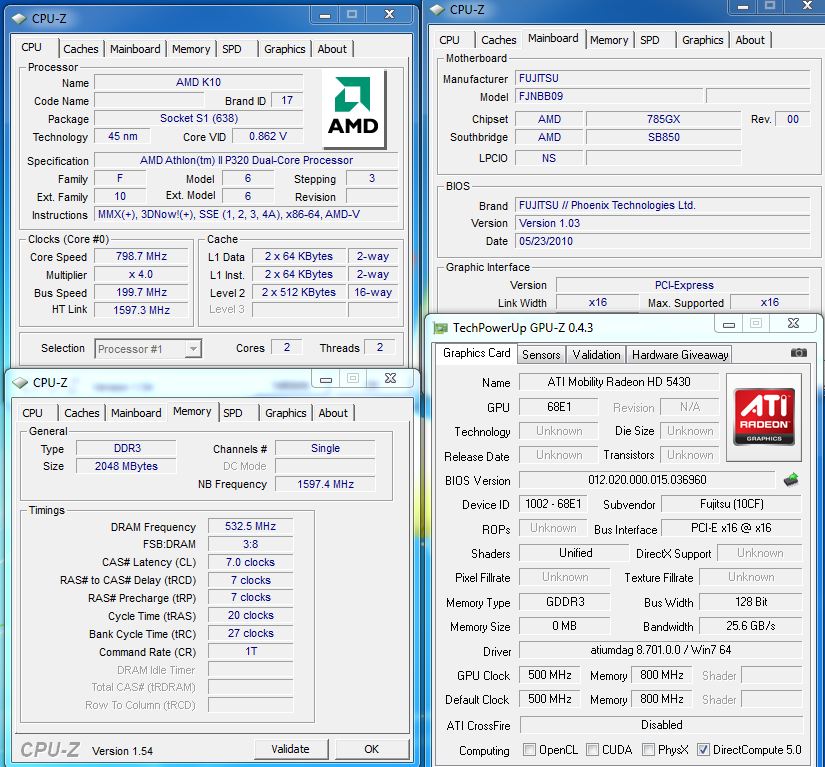The image size is (825, 767).
Task: Click the CPU-Z CPU window title icon
Action: pyautogui.click(x=19, y=18)
